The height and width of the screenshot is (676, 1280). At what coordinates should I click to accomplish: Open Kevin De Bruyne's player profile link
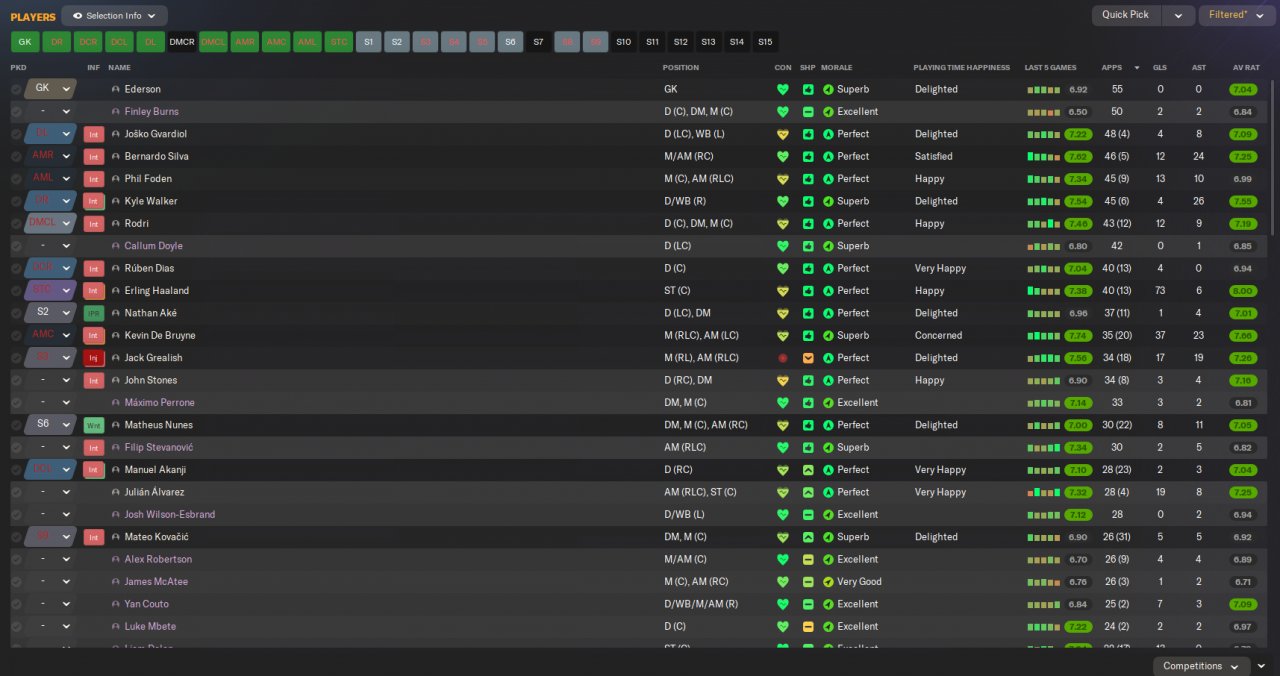coord(160,336)
